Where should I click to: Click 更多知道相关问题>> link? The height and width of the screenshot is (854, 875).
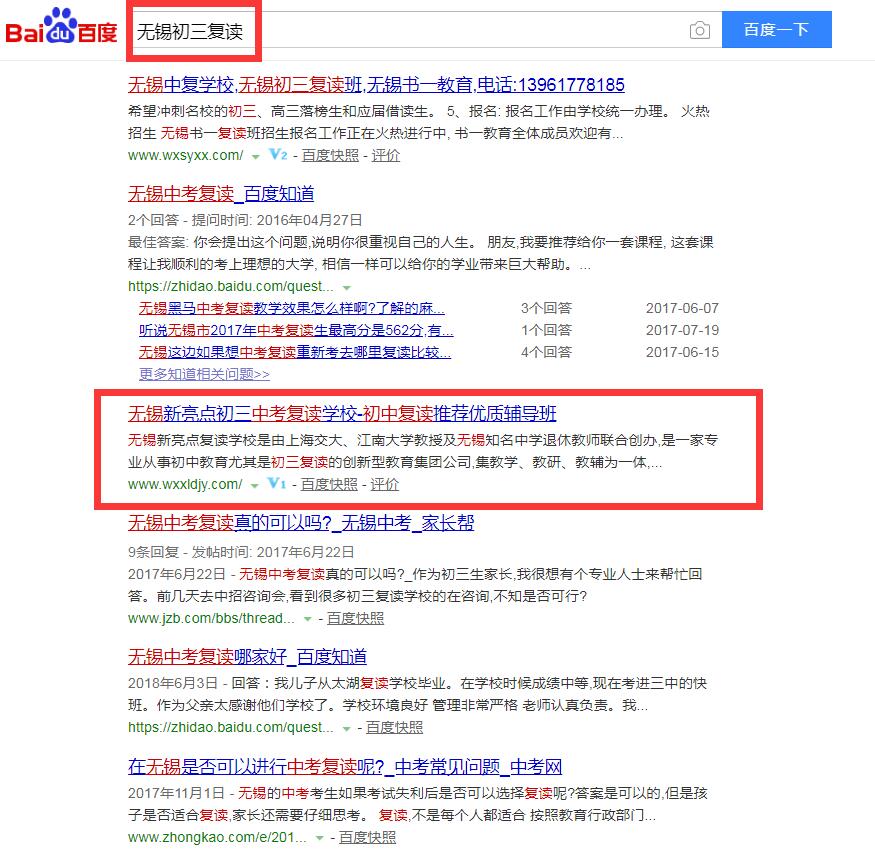coord(204,374)
